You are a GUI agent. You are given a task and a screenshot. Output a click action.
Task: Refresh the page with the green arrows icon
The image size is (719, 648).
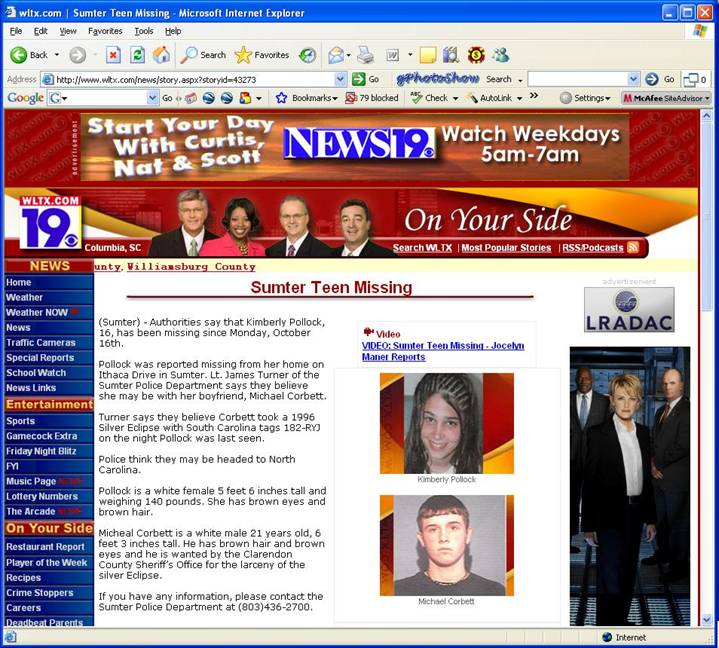(137, 55)
